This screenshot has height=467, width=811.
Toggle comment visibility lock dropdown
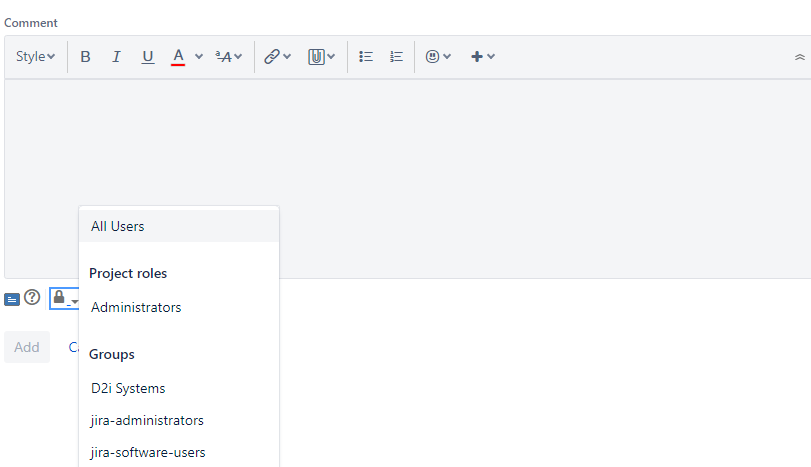click(65, 298)
